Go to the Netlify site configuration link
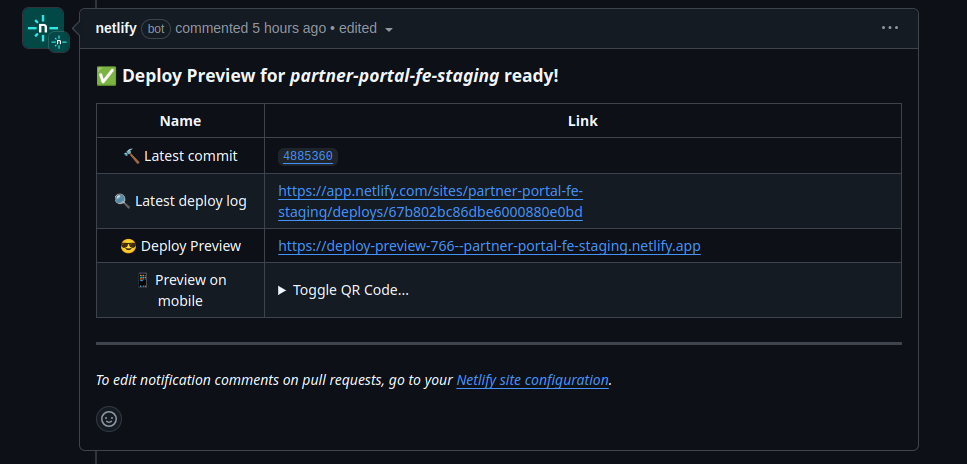 tap(532, 380)
